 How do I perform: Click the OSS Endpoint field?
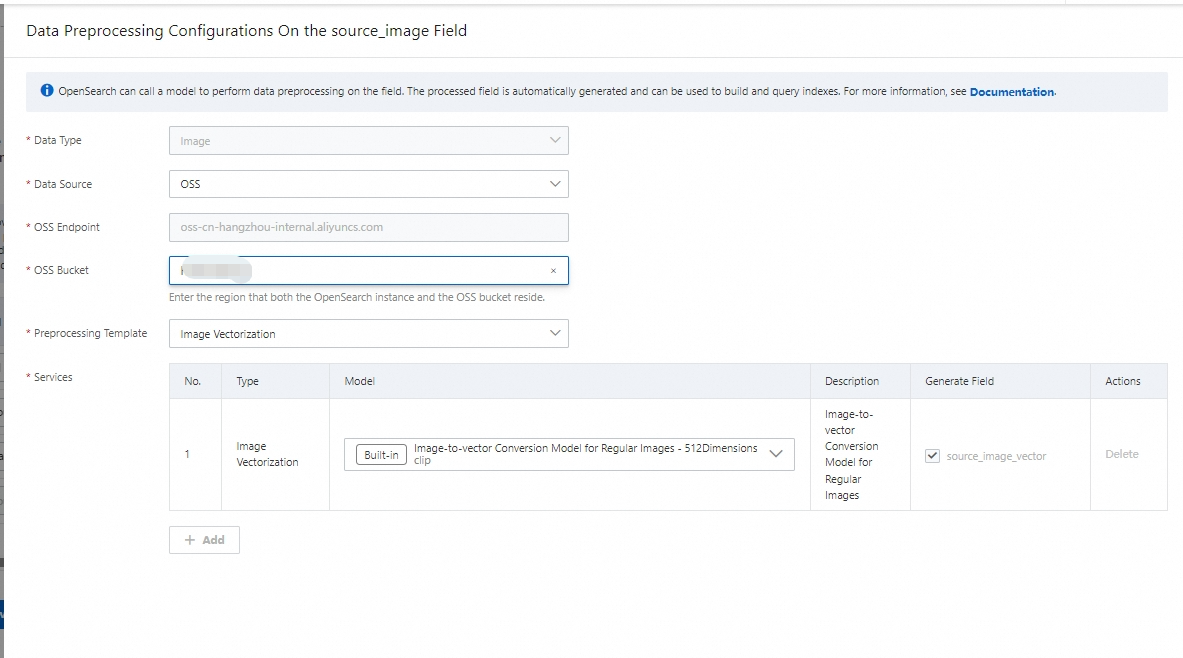368,227
